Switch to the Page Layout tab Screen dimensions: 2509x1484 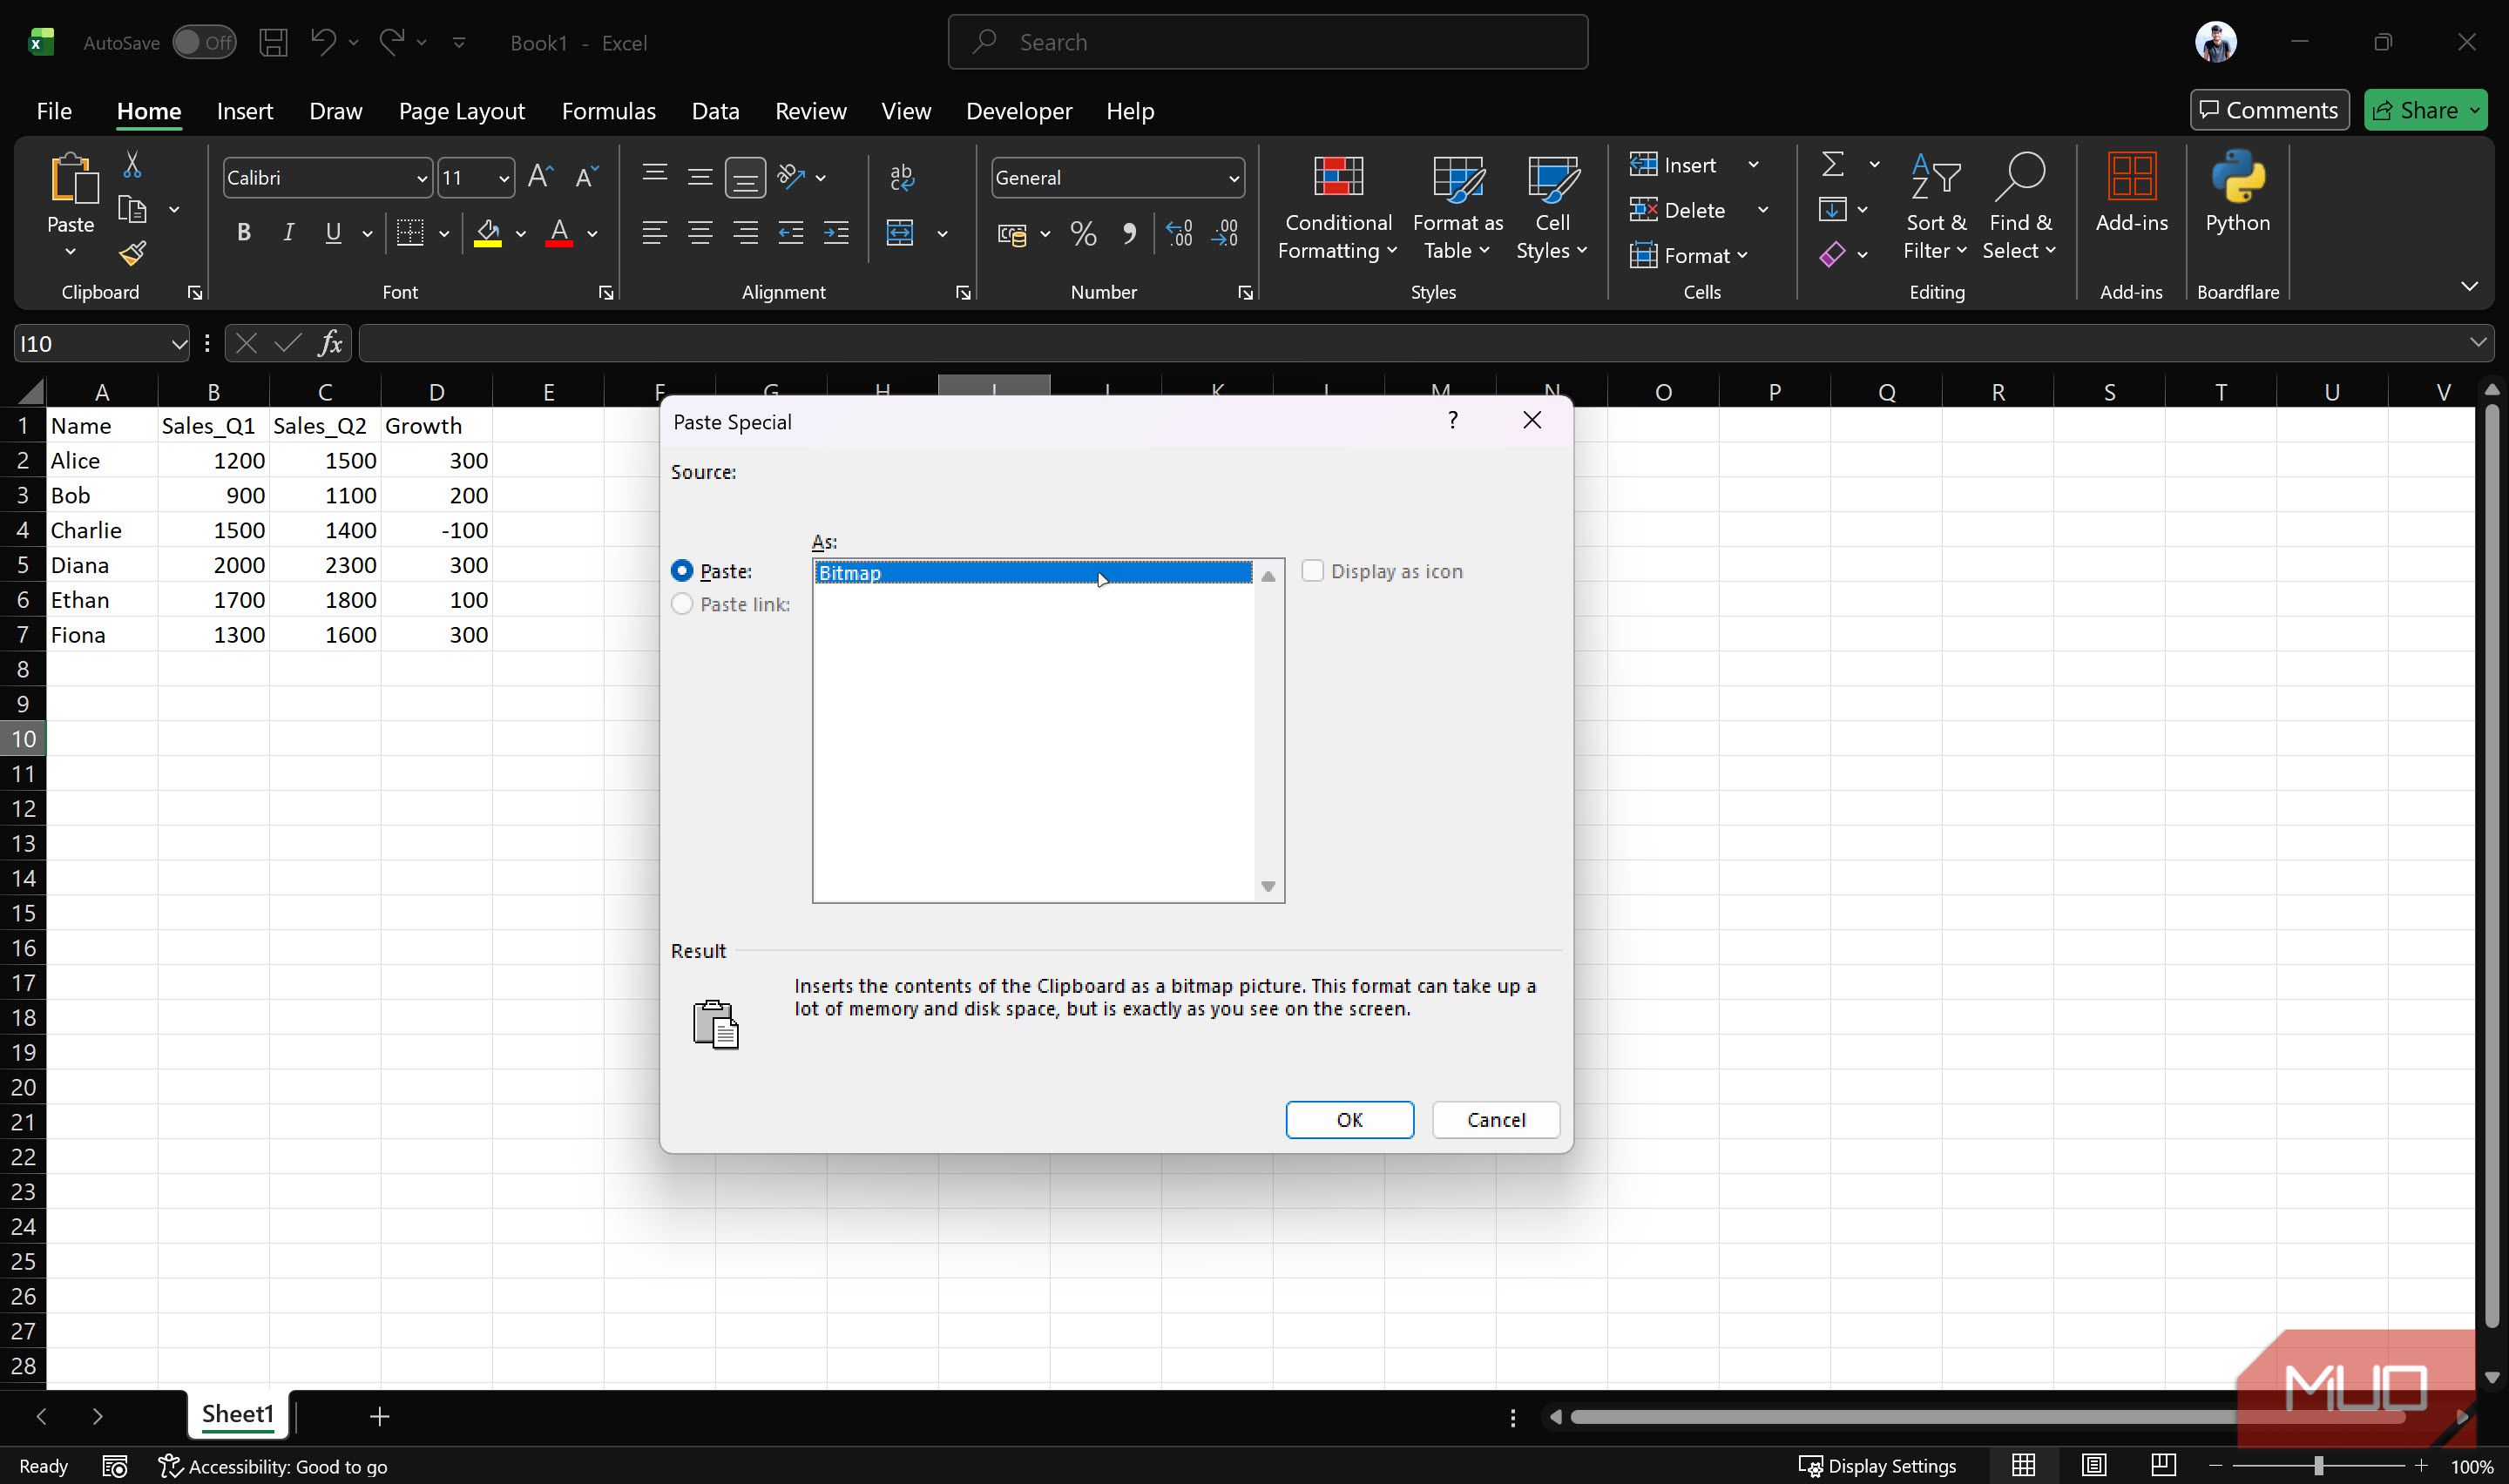click(x=461, y=111)
